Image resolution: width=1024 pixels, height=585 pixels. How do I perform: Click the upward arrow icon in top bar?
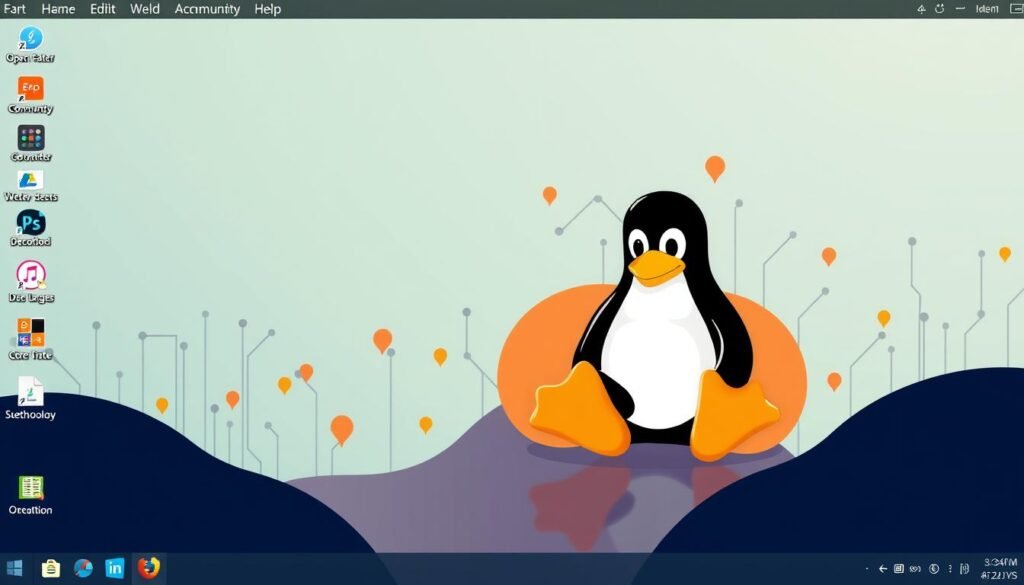(921, 9)
